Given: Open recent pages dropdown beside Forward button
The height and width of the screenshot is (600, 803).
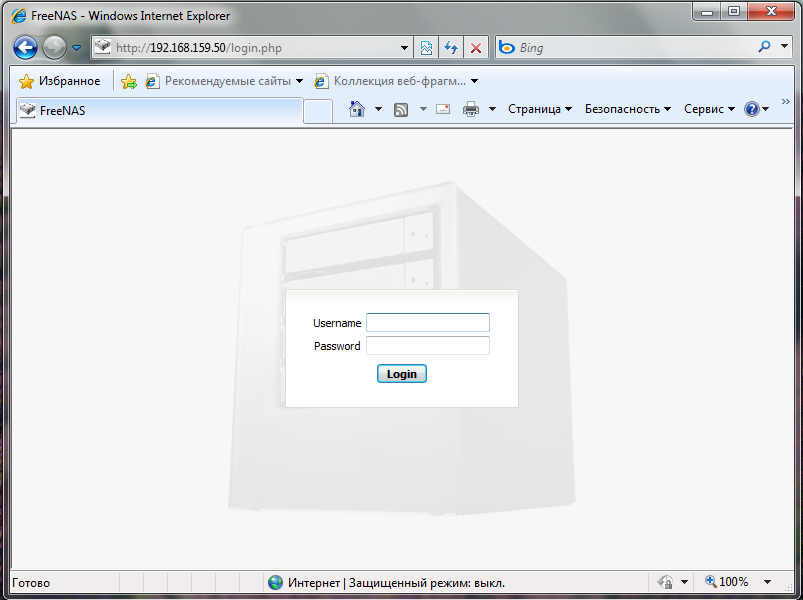Looking at the screenshot, I should pyautogui.click(x=76, y=48).
